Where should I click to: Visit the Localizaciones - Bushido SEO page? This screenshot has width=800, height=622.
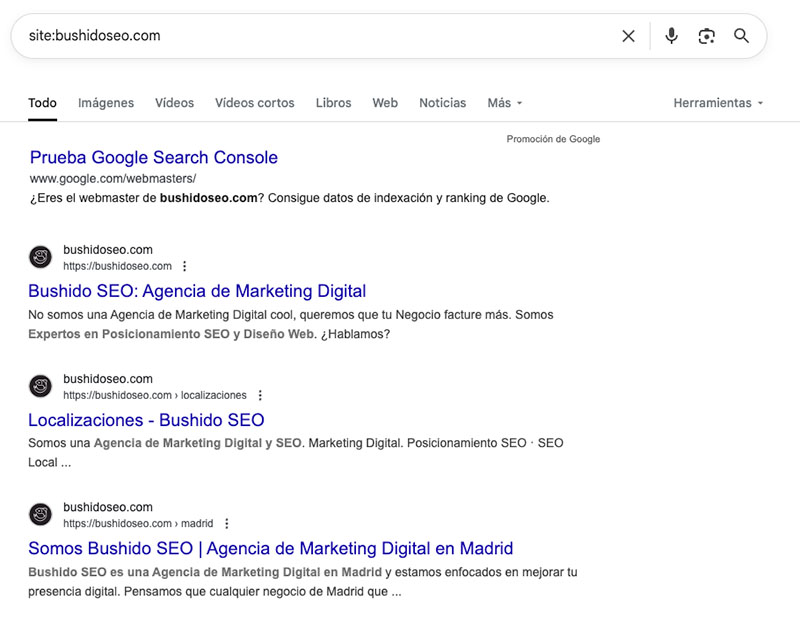(147, 420)
